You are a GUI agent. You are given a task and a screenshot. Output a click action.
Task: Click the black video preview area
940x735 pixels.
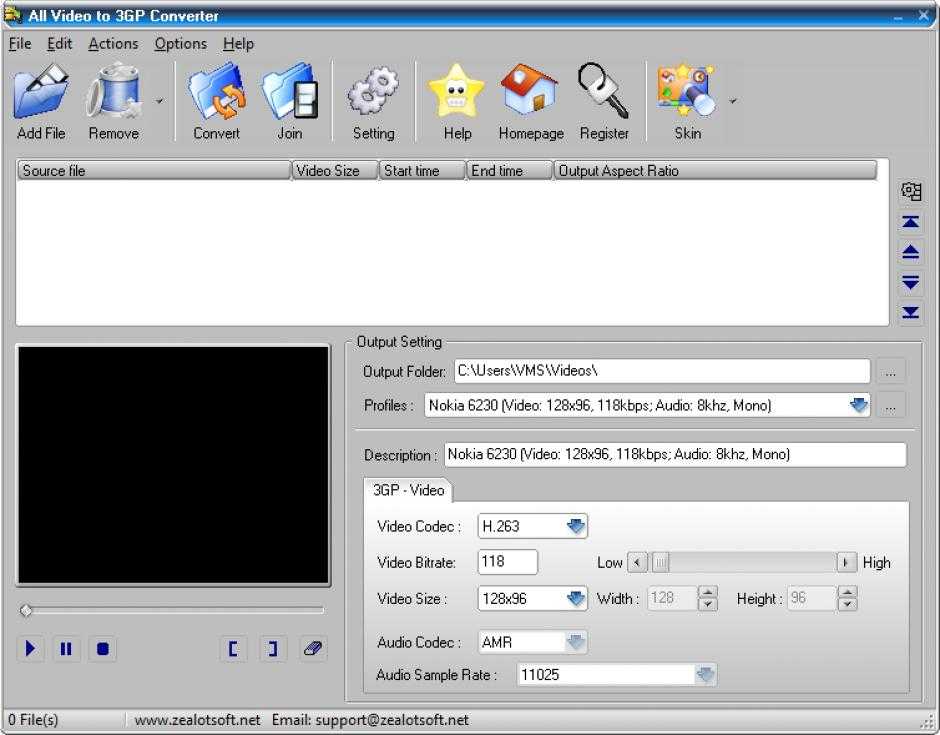pos(173,465)
